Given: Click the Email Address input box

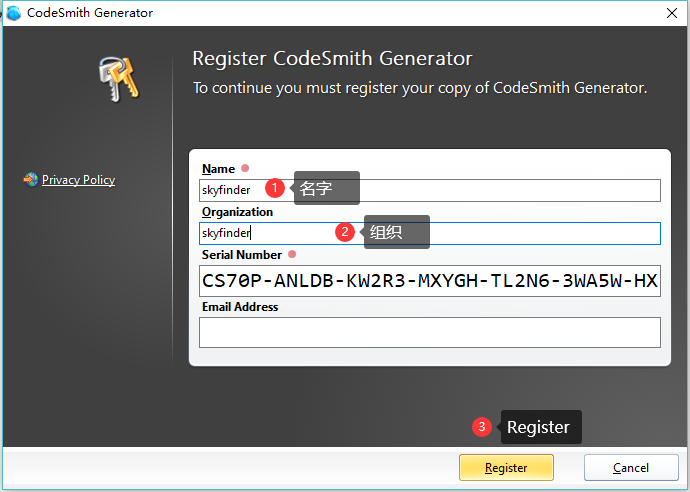Looking at the screenshot, I should [429, 332].
